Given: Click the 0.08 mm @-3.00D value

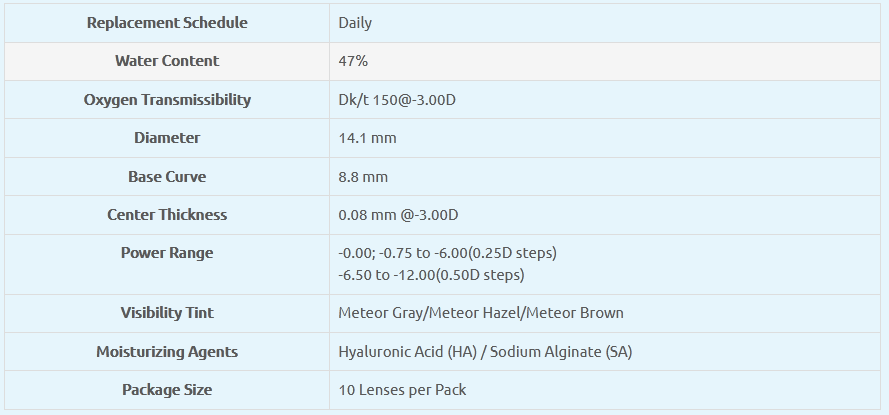Looking at the screenshot, I should [x=398, y=215].
